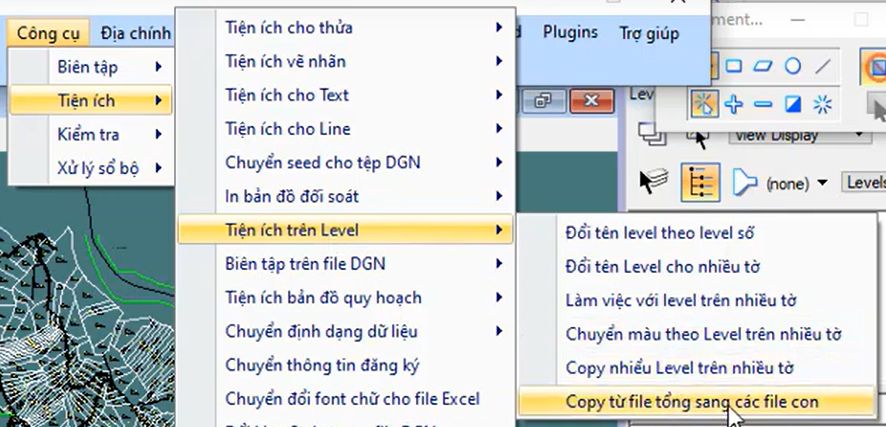Choose Đổi tên level theo level số
886x427 pixels.
[697, 233]
